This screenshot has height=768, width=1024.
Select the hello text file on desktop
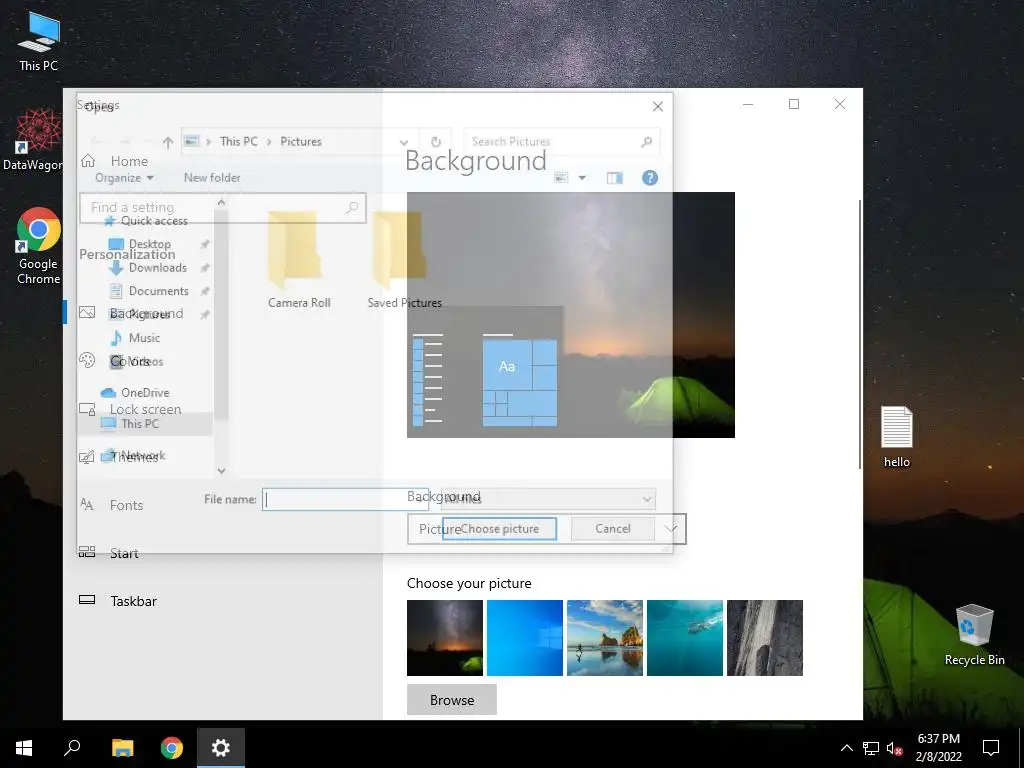[x=897, y=437]
